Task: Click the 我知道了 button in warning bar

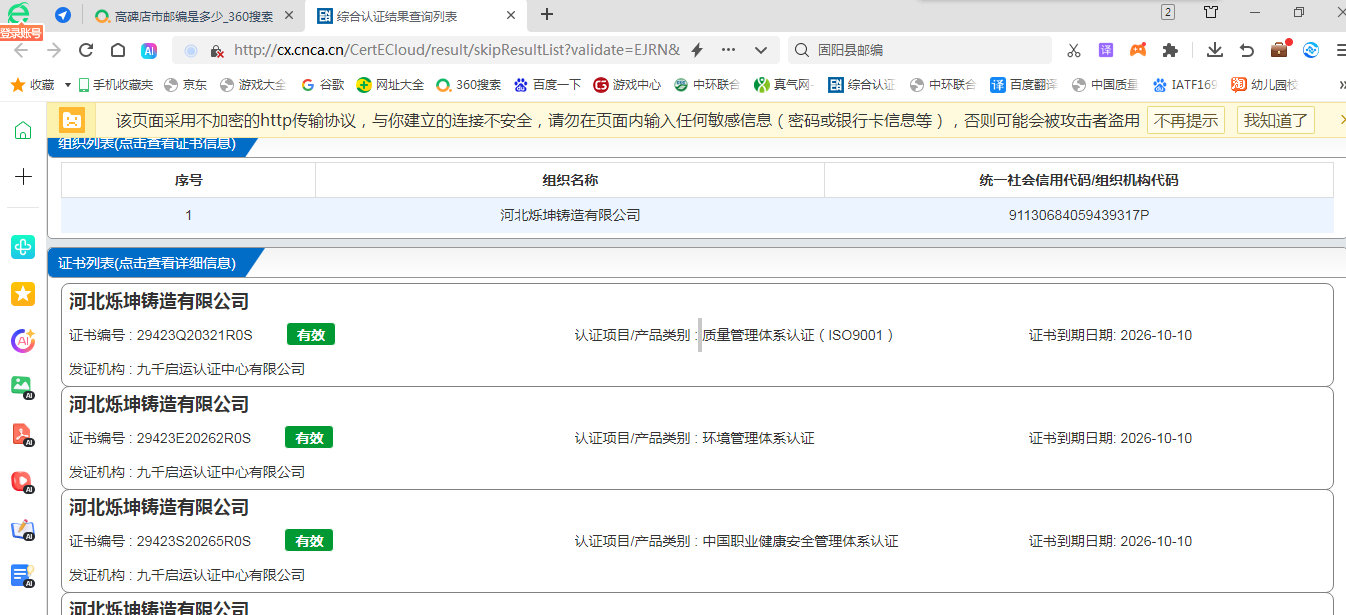Action: pos(1276,121)
